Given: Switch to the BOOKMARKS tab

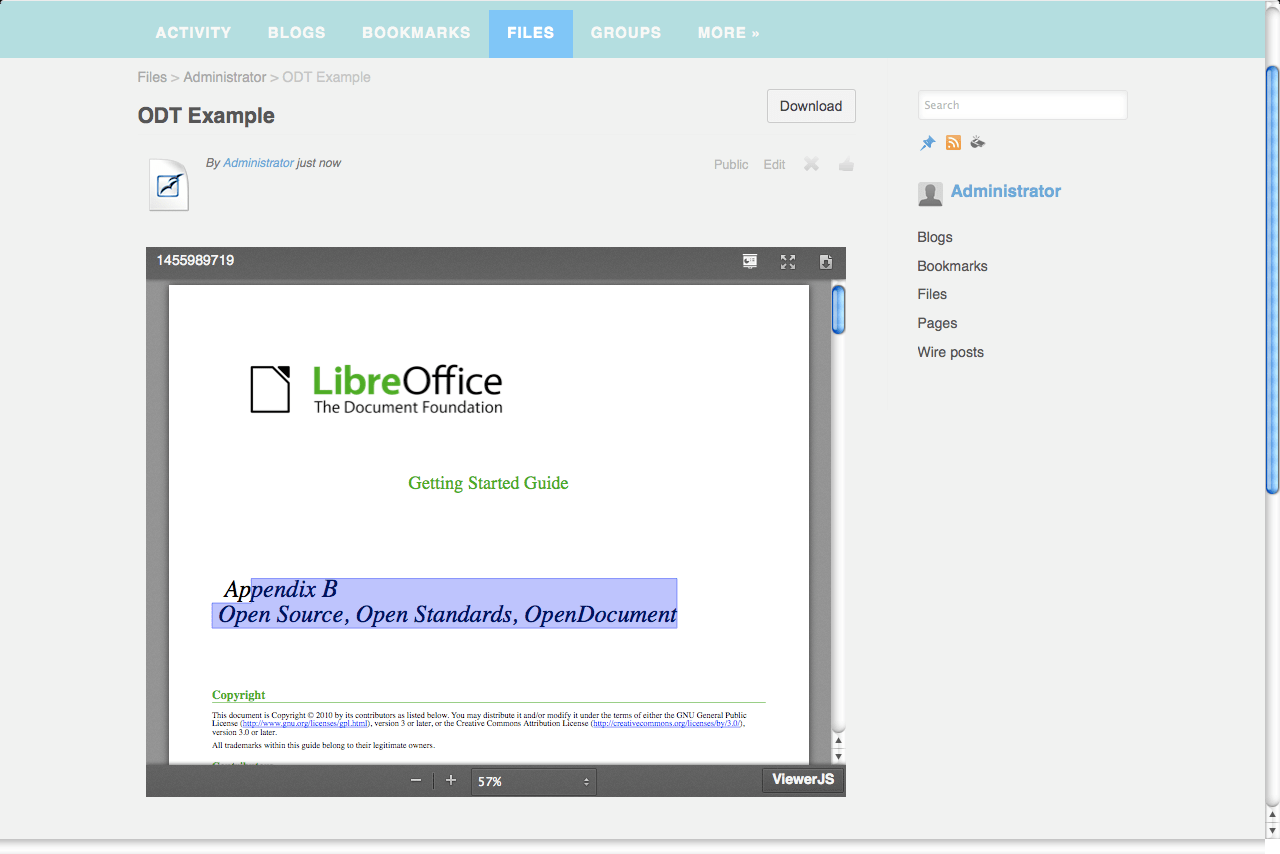Looking at the screenshot, I should coord(416,33).
